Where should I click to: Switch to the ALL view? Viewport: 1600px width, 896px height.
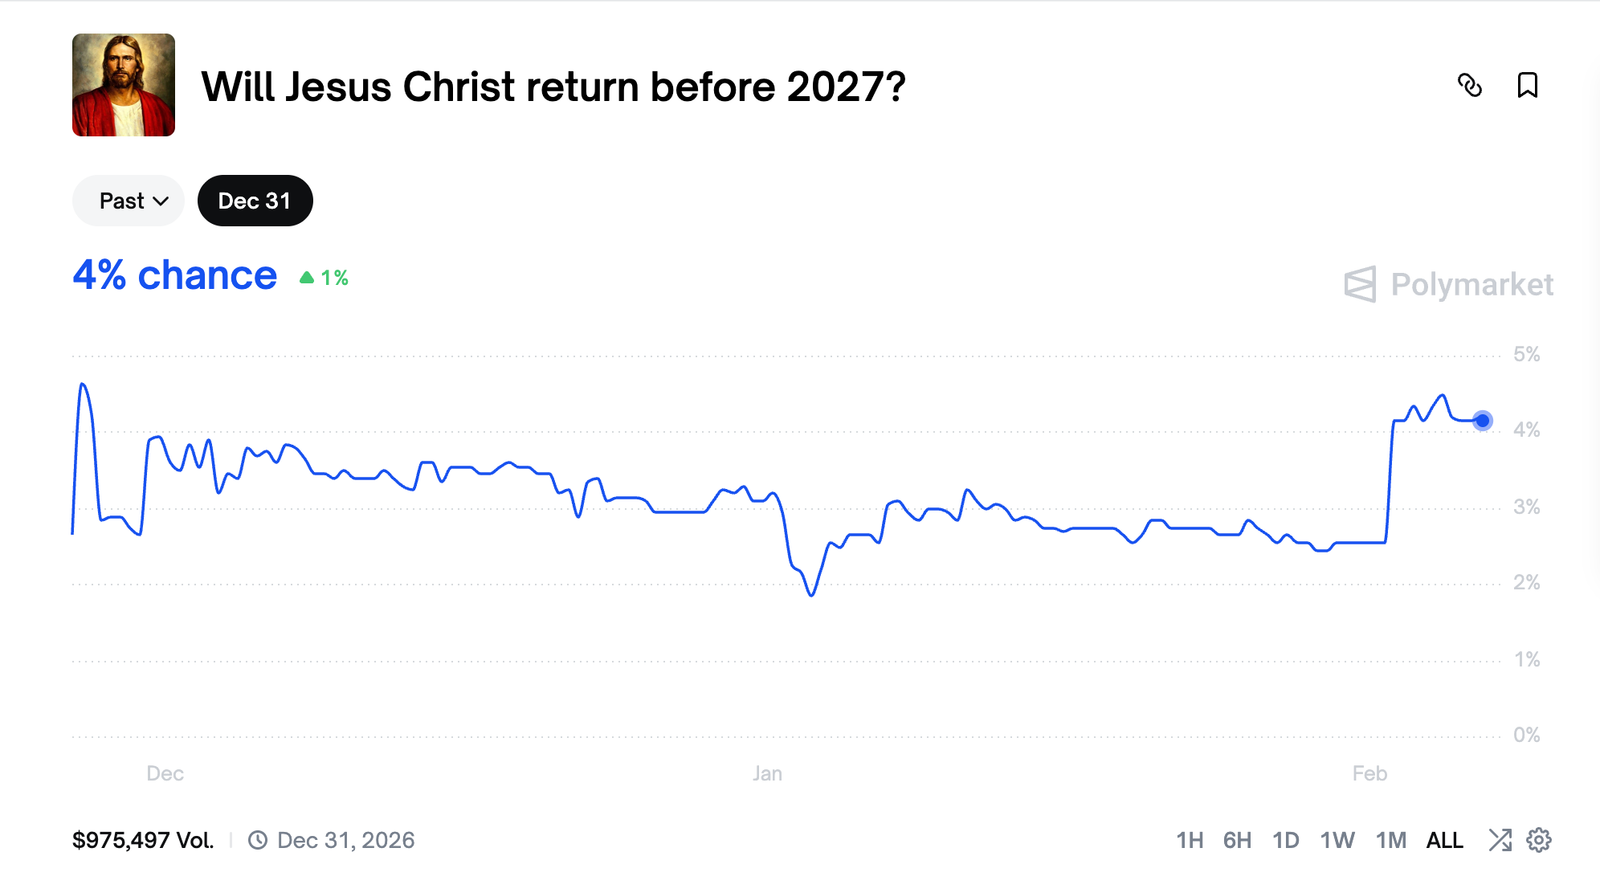click(x=1444, y=841)
